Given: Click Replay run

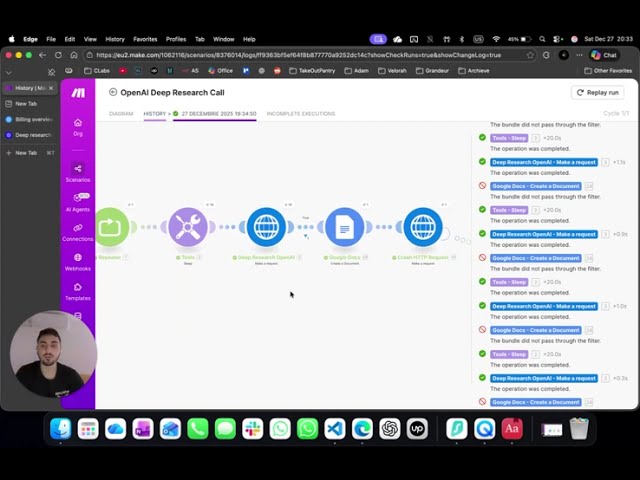Looking at the screenshot, I should click(598, 93).
